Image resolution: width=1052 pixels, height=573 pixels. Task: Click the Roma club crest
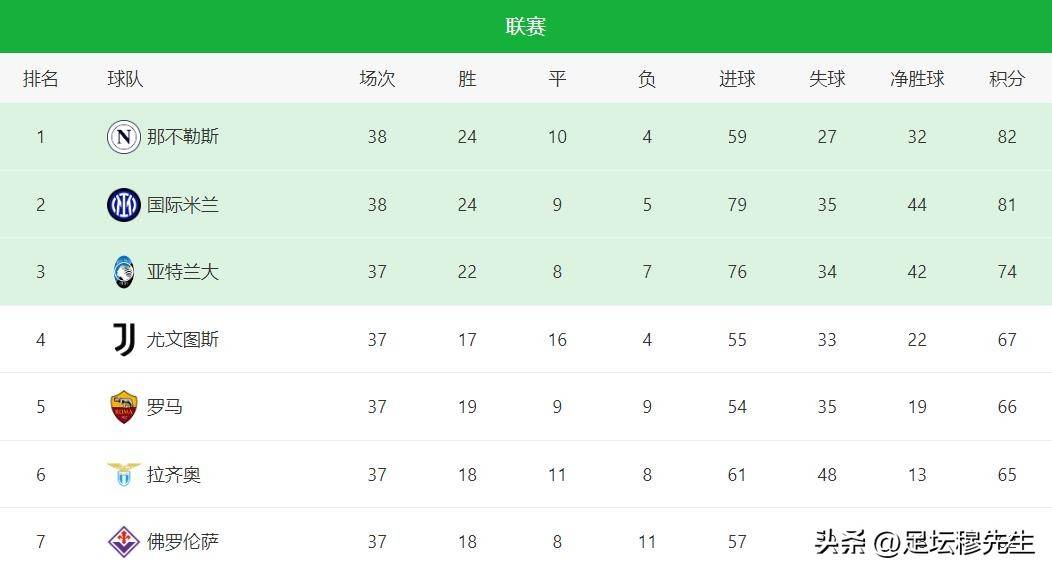tap(123, 407)
